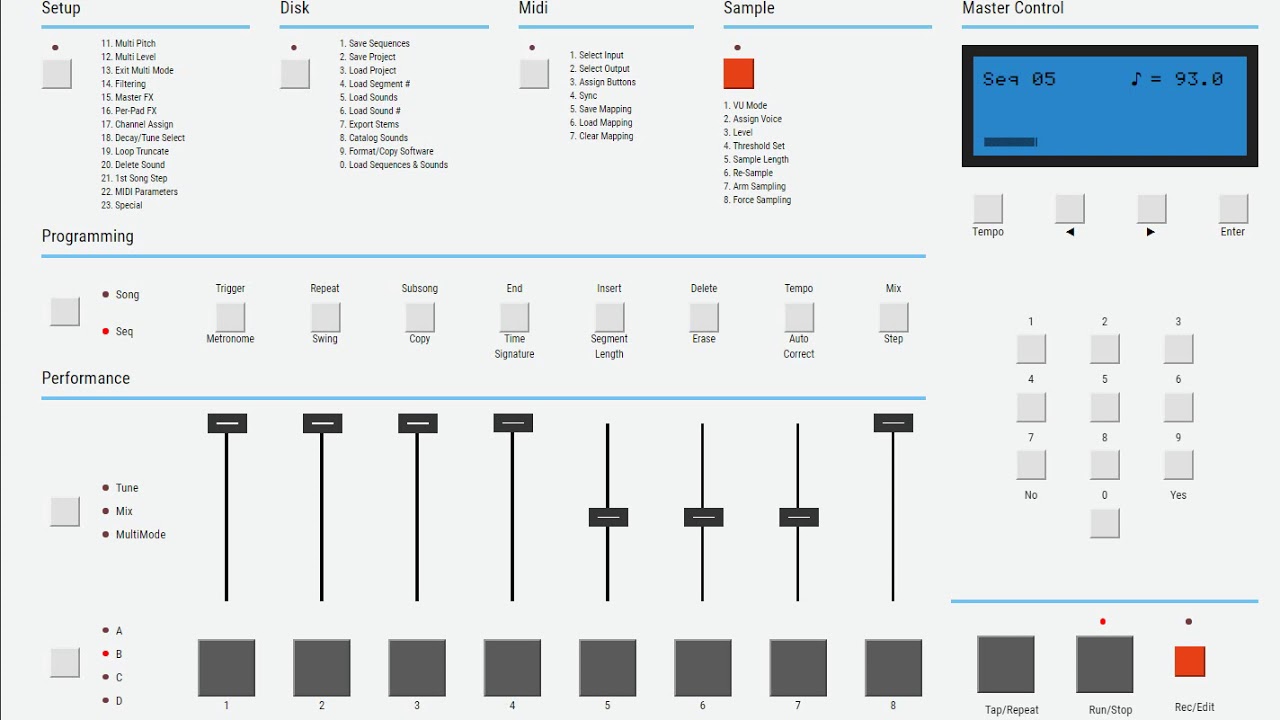Click '7. Arm Sampling' in Sample list
The image size is (1280, 720).
pyautogui.click(x=755, y=186)
